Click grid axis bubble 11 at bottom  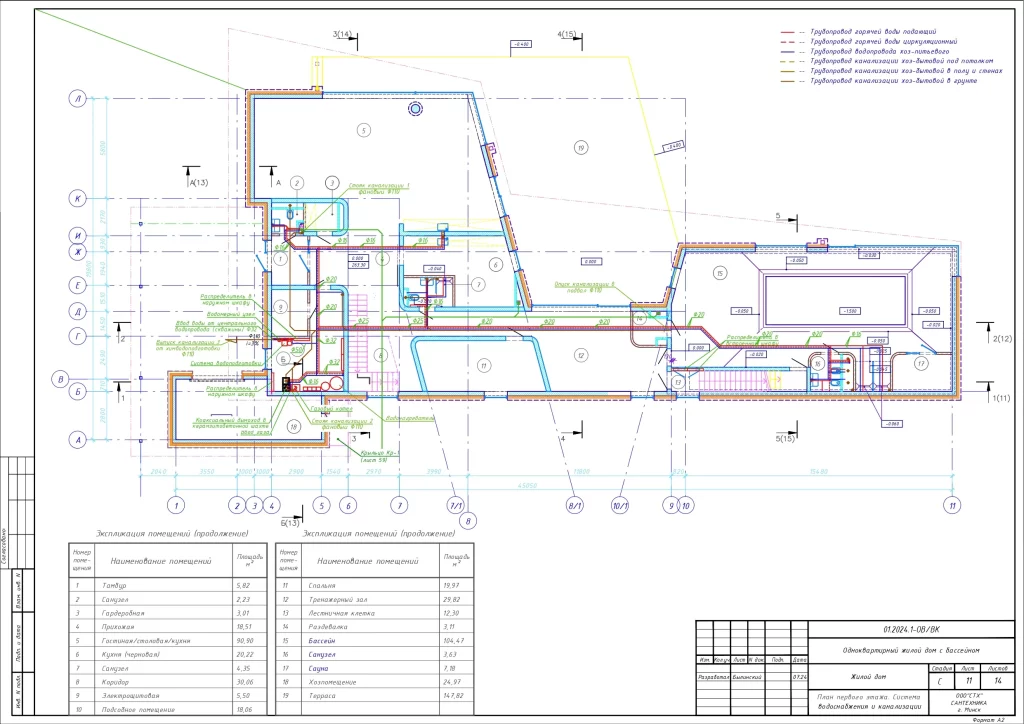tap(954, 506)
